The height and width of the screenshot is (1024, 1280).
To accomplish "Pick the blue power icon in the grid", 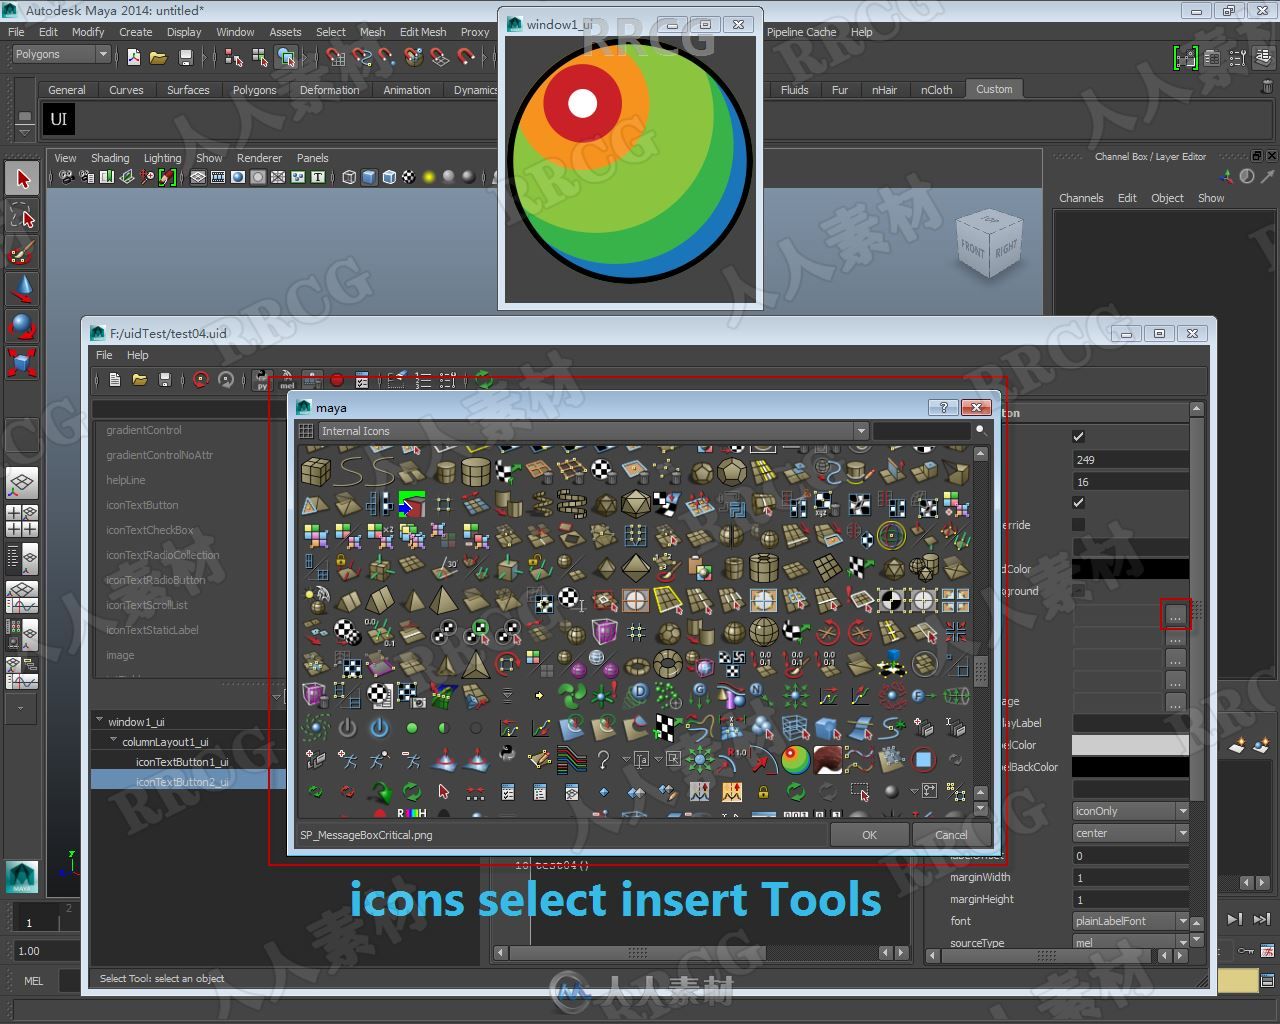I will pos(379,728).
